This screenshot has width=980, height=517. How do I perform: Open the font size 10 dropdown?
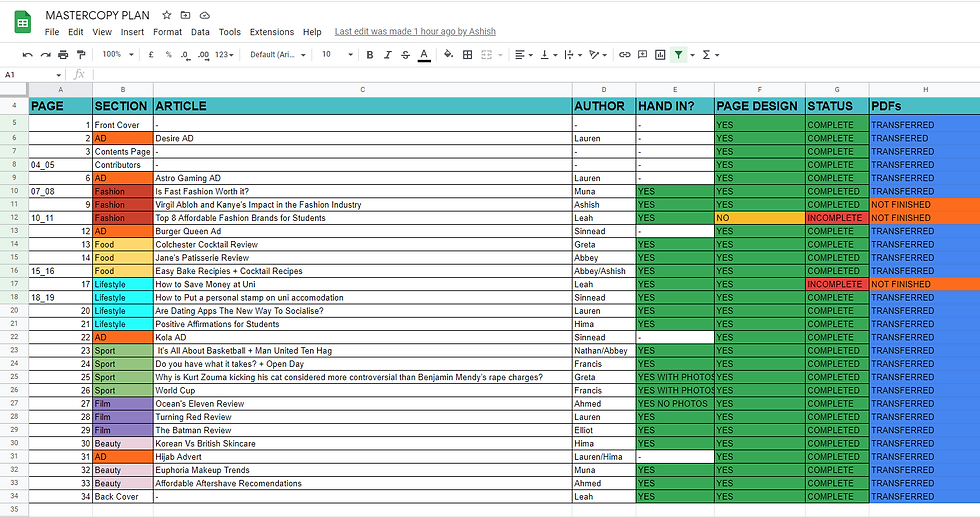pos(337,55)
